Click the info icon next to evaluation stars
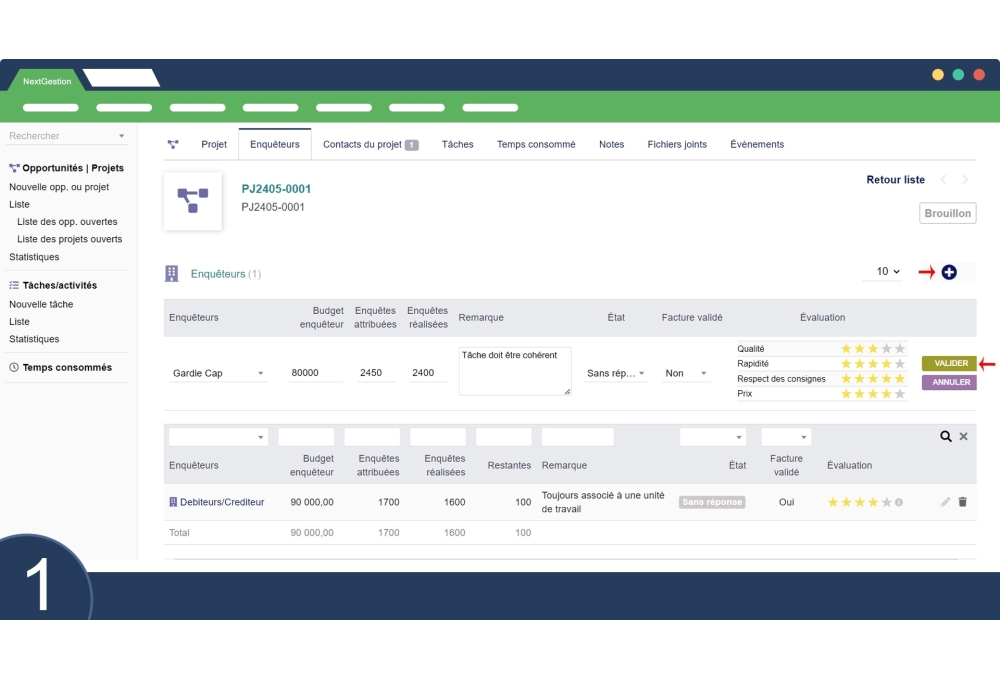The height and width of the screenshot is (679, 1000). click(899, 502)
